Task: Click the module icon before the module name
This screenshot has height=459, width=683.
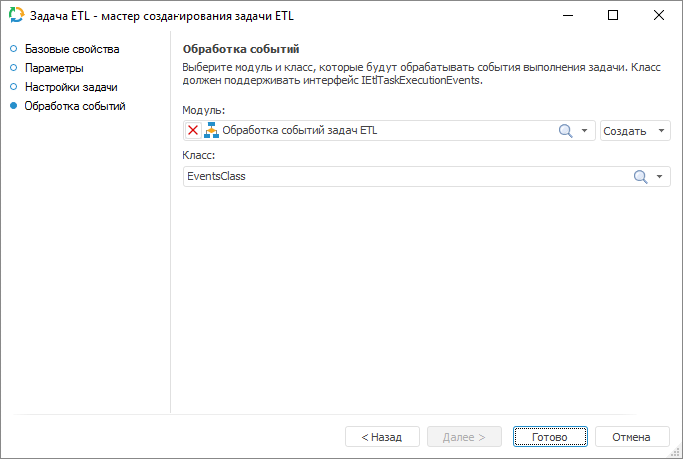Action: 211,131
